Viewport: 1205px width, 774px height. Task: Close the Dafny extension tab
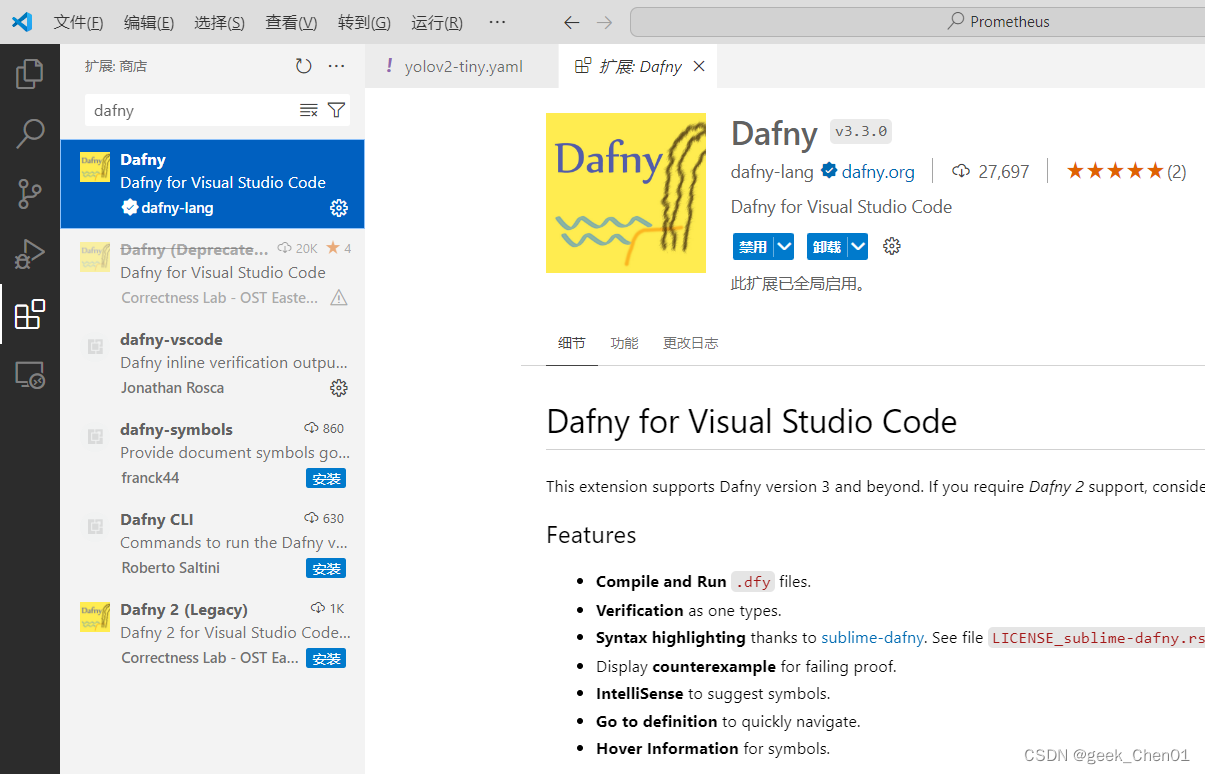[699, 66]
